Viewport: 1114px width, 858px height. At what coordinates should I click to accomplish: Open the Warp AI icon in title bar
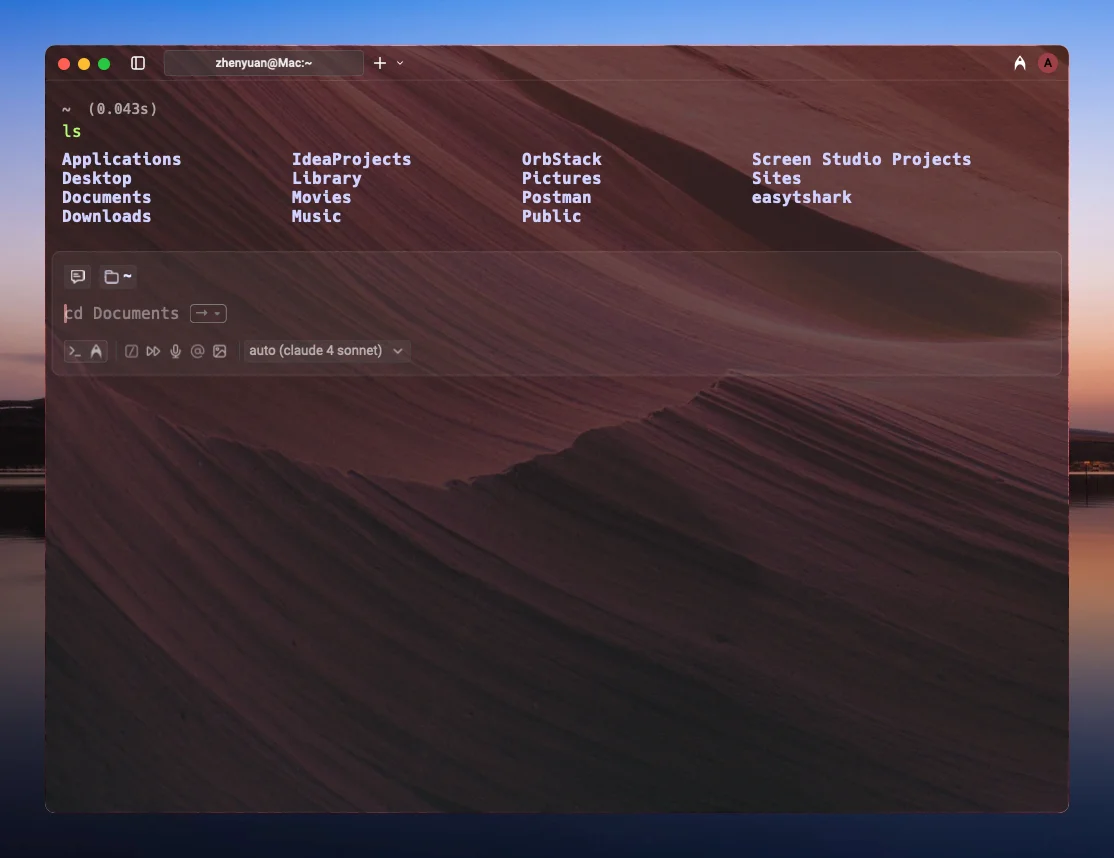(x=1019, y=63)
